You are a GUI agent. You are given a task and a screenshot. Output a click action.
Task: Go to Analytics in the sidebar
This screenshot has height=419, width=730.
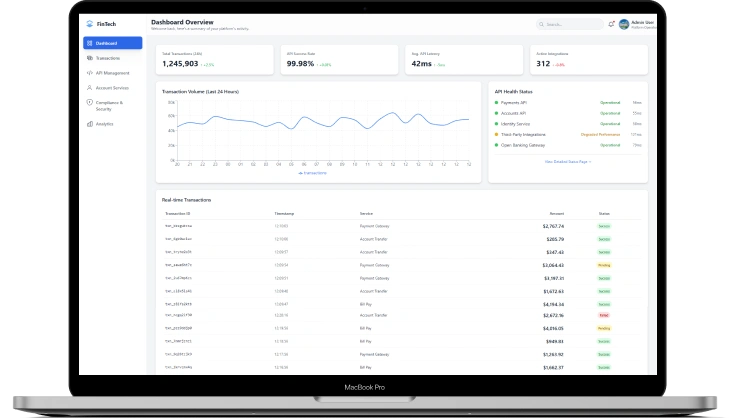[105, 124]
